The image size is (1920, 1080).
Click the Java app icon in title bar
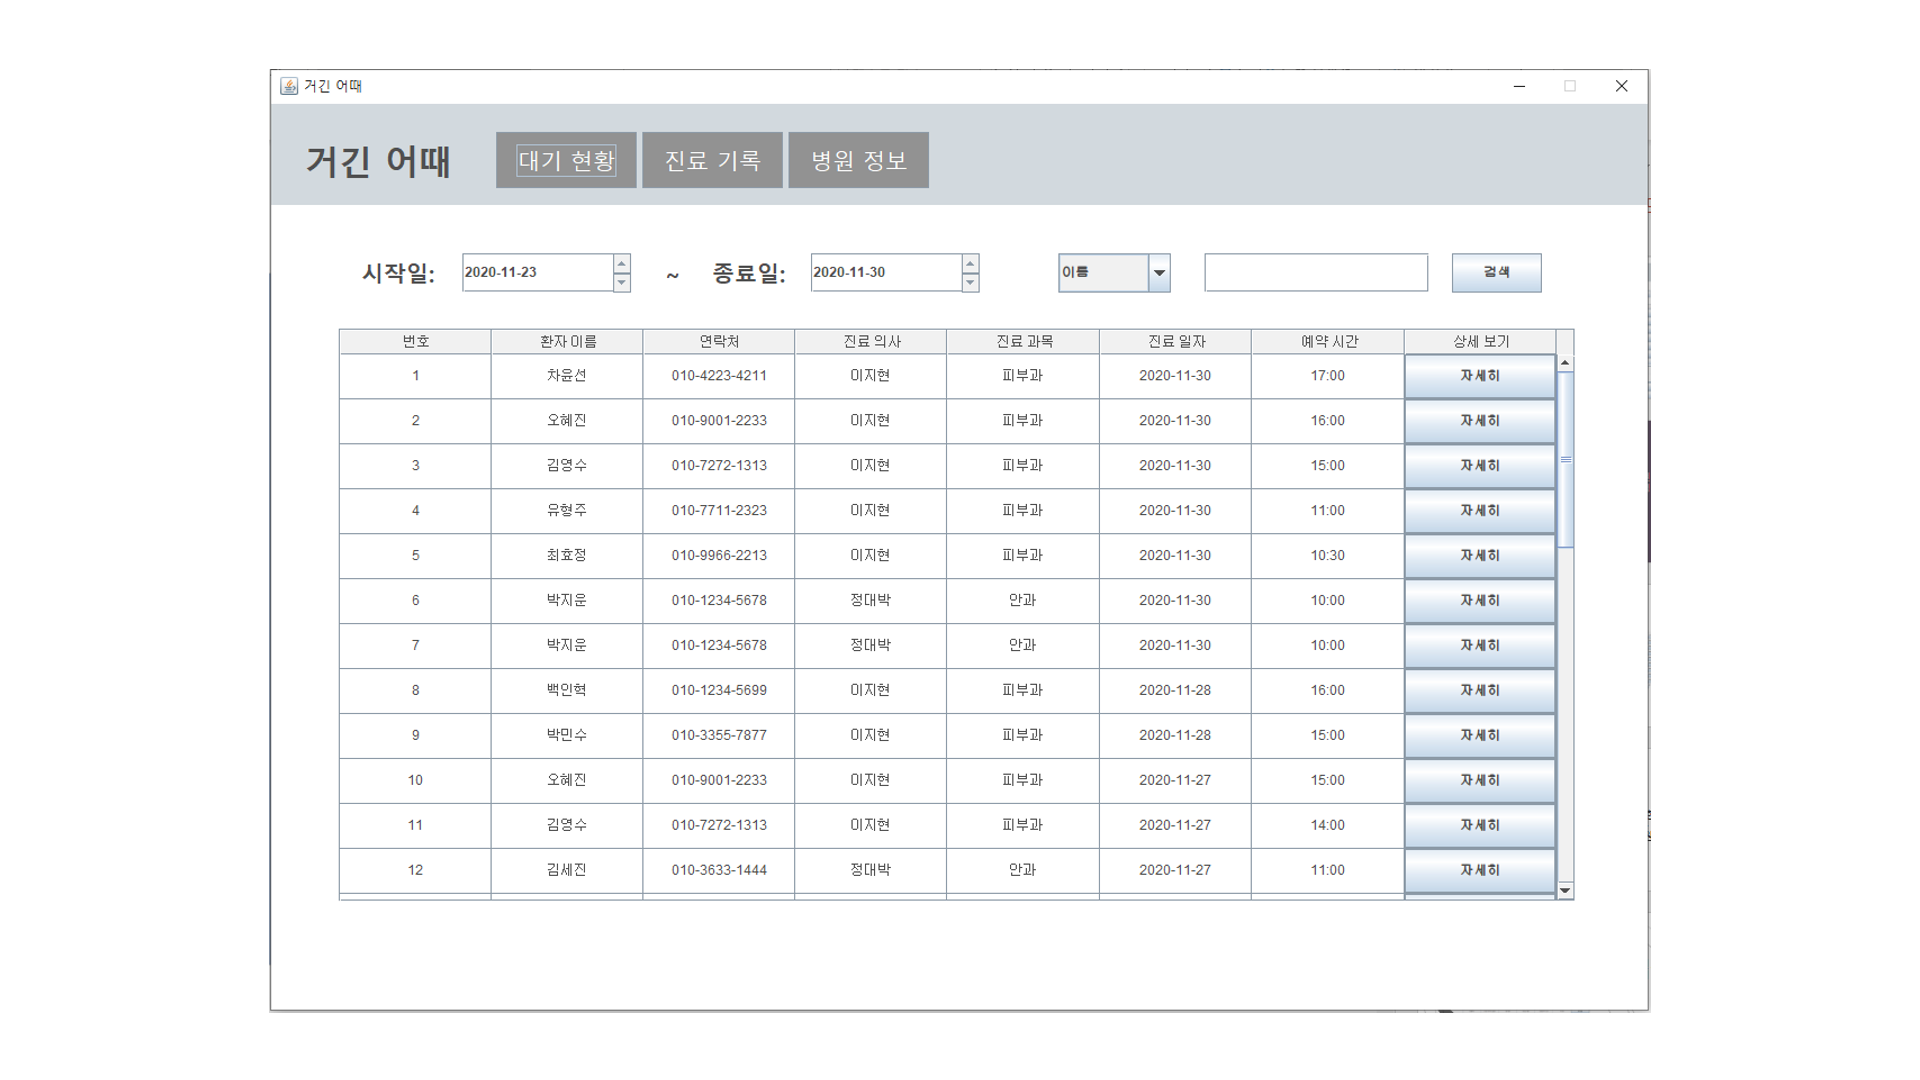point(289,86)
